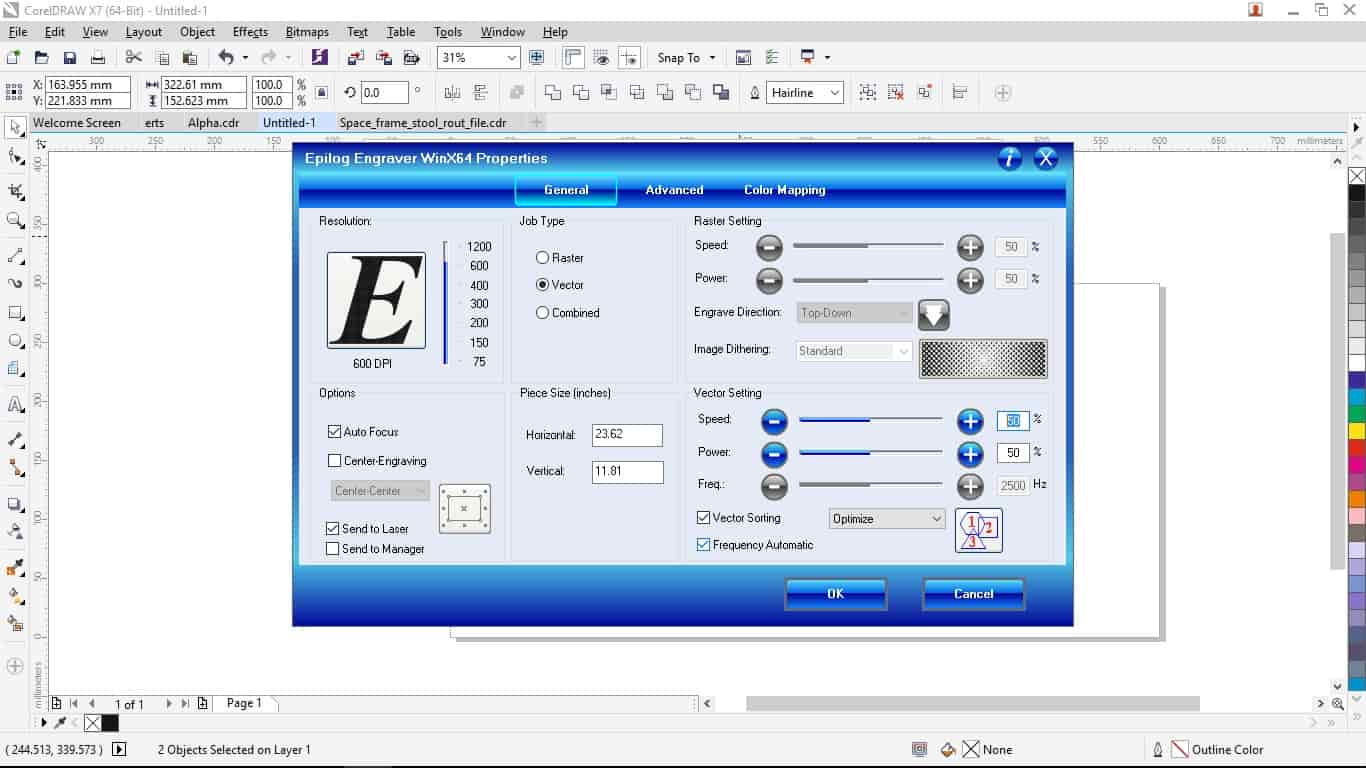Open the Hairline outline width dropdown

(x=835, y=93)
